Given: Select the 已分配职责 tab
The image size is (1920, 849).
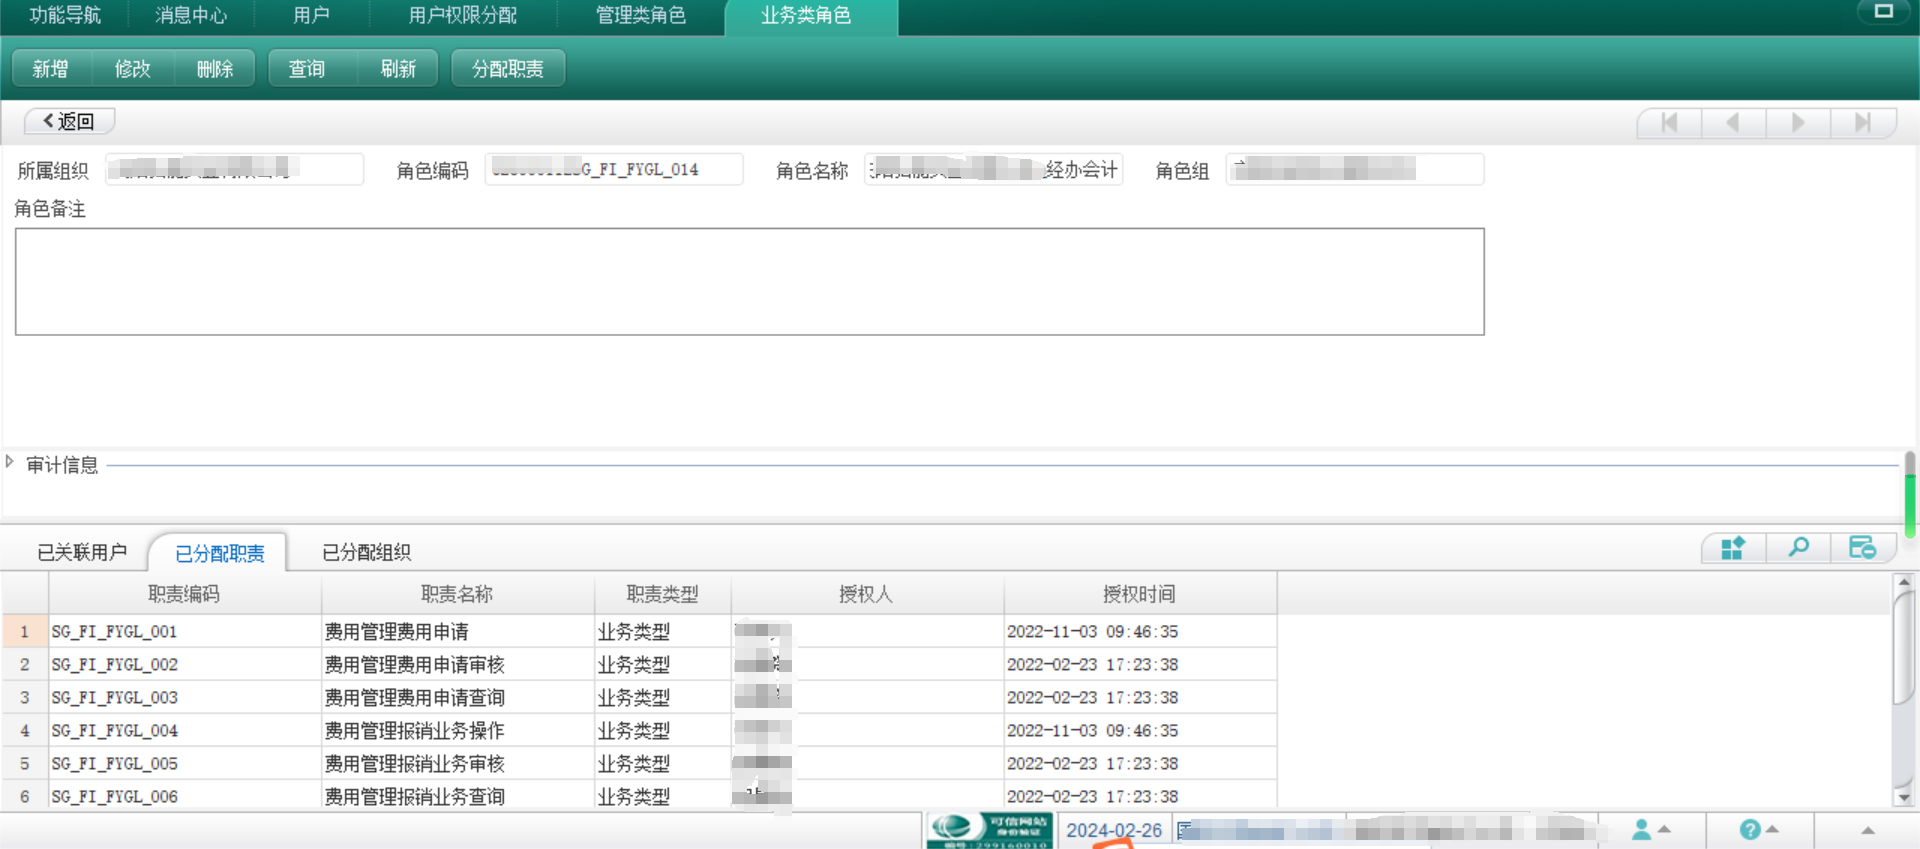Looking at the screenshot, I should click(x=219, y=553).
